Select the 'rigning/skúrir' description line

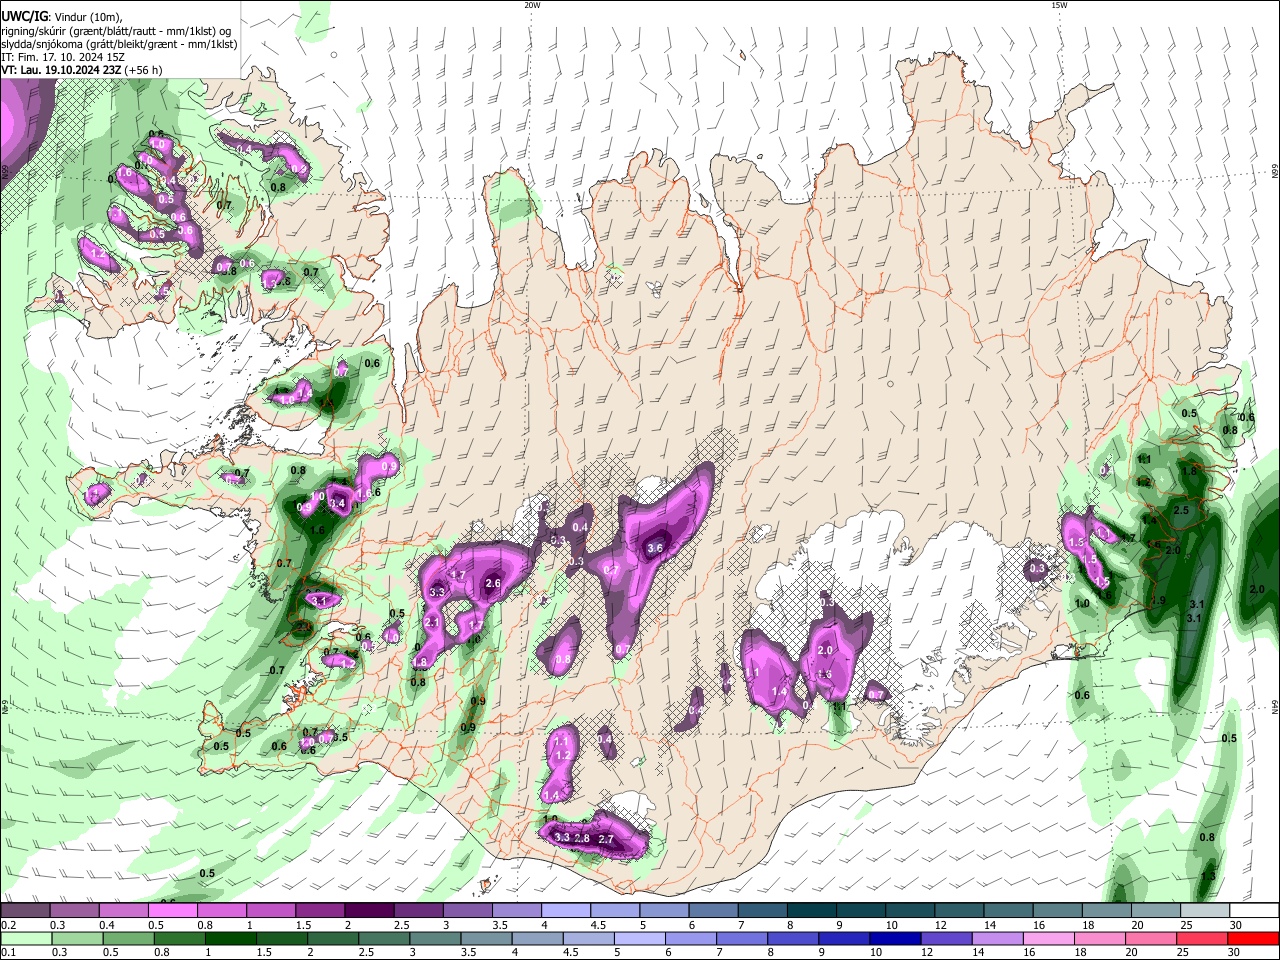pos(115,31)
